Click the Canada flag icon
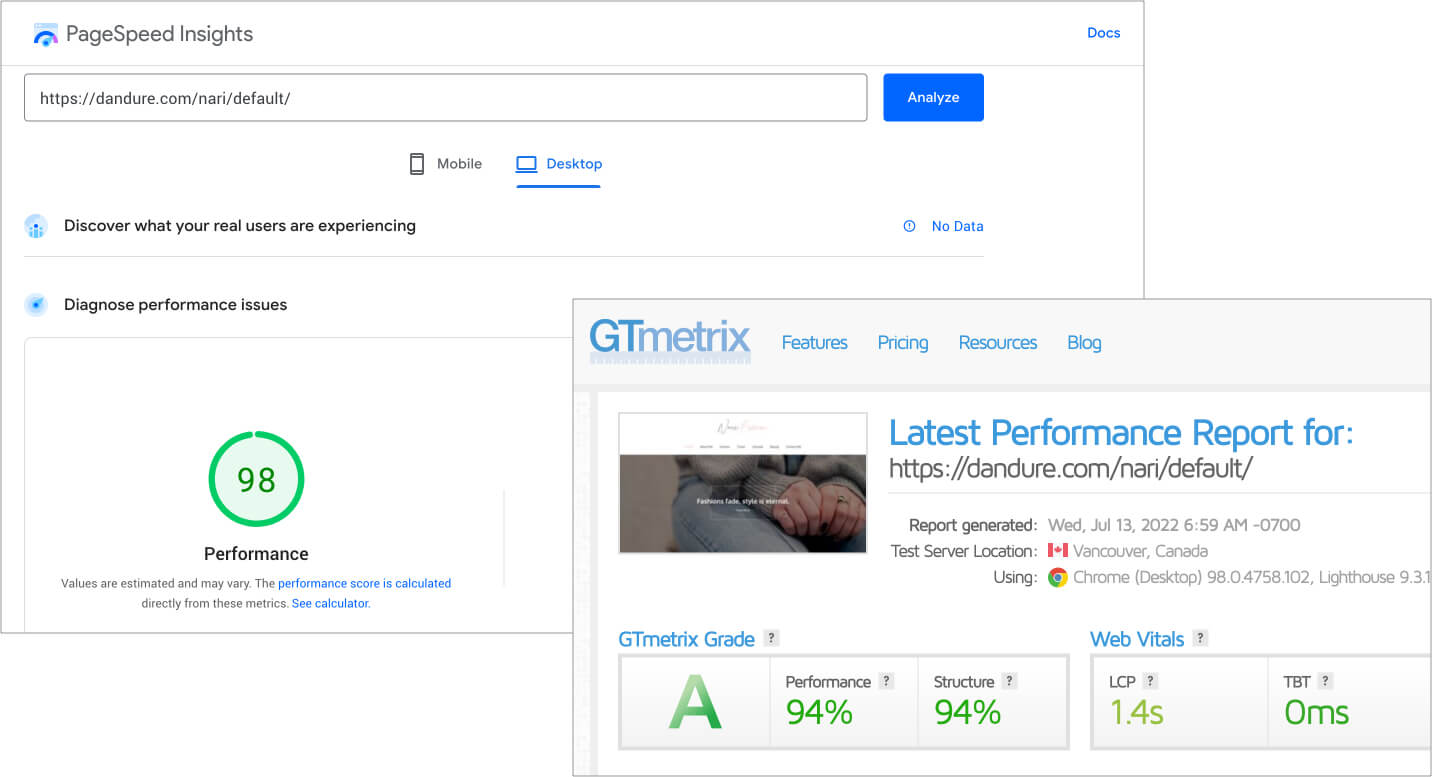This screenshot has height=777, width=1432. [x=1058, y=551]
